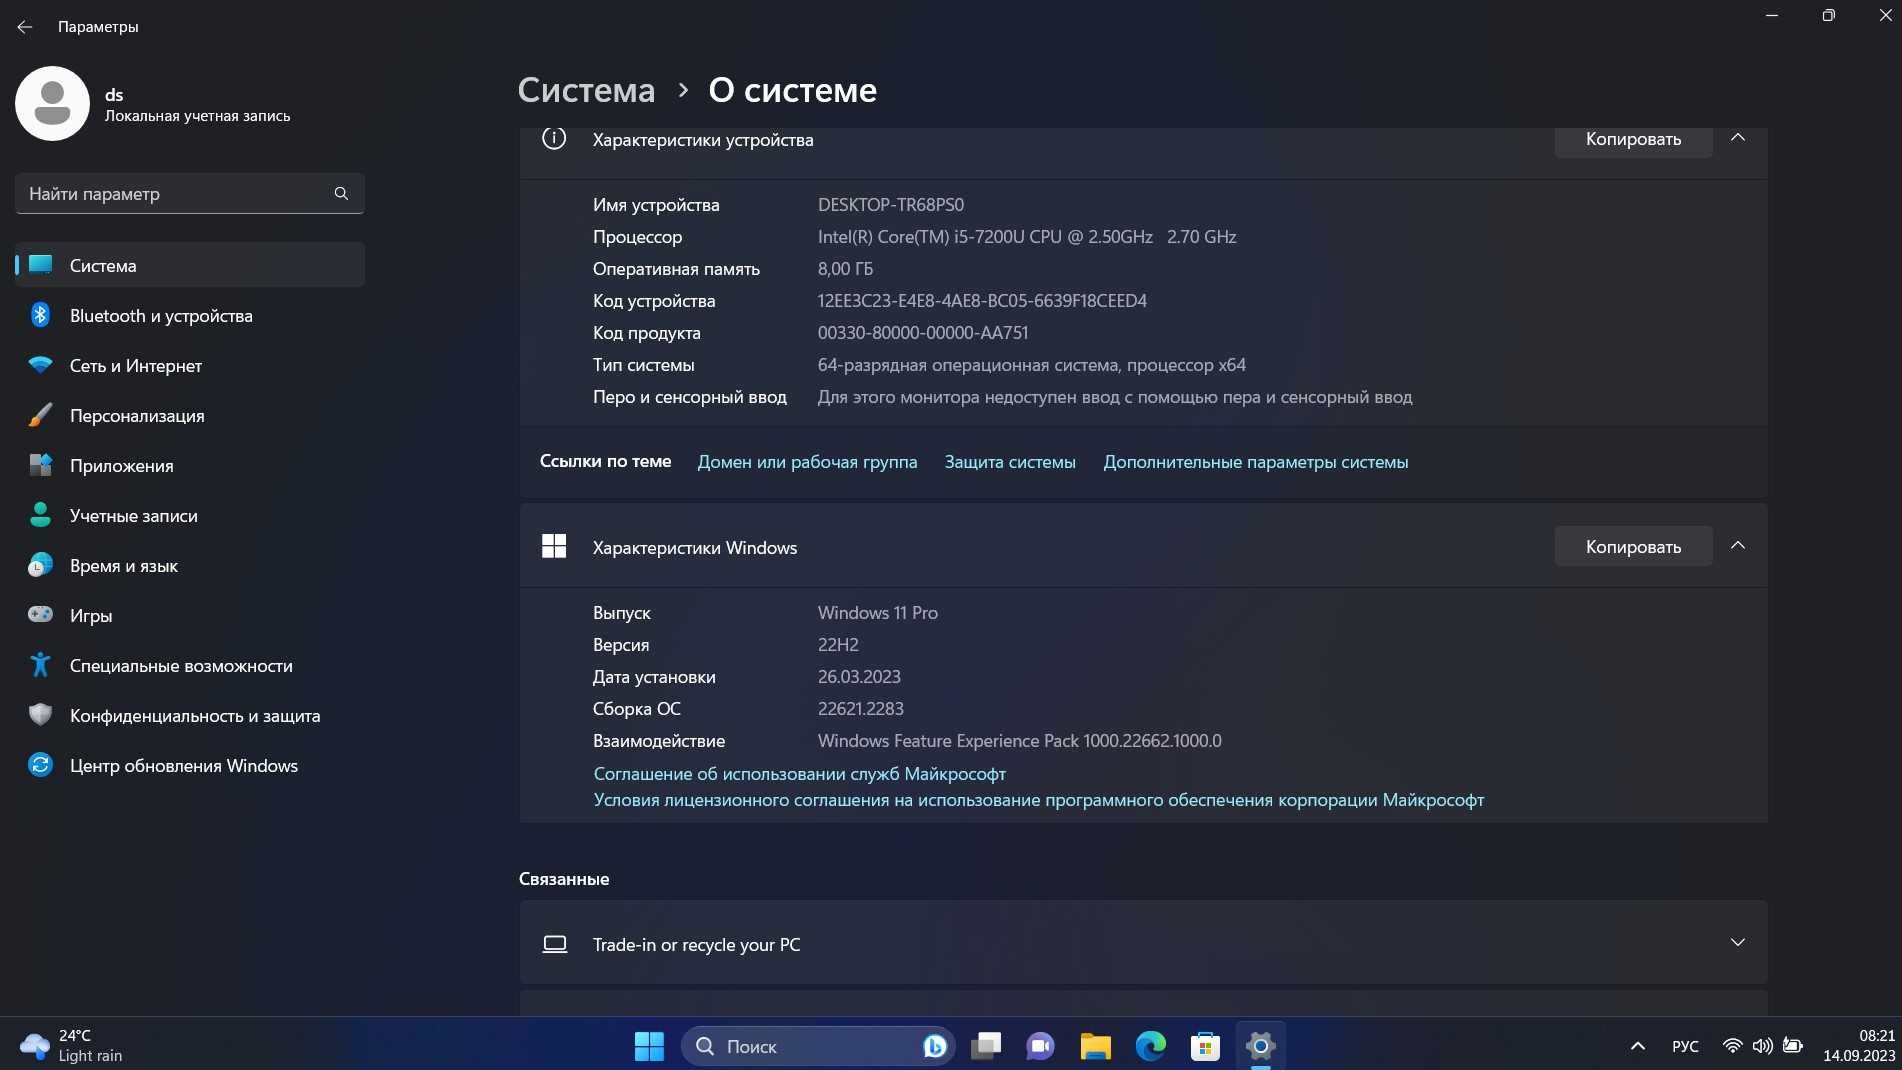The width and height of the screenshot is (1902, 1070).
Task: Click the laptop icon beside Trade-in
Action: (554, 944)
